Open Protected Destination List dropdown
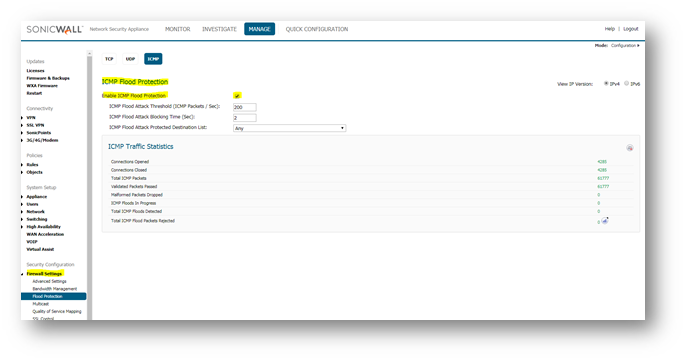Image resolution: width=687 pixels, height=362 pixels. (x=290, y=128)
